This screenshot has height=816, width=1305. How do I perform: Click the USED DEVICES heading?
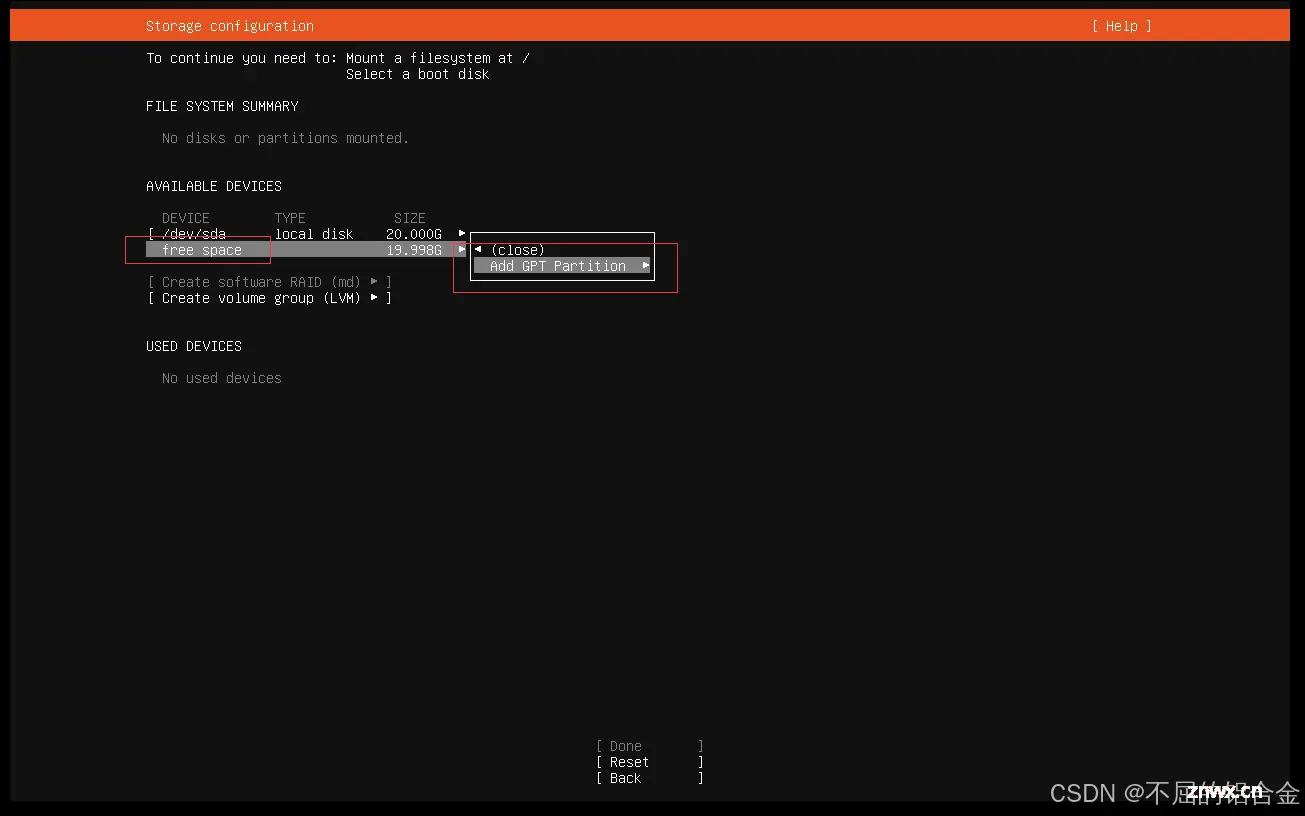[x=194, y=346]
